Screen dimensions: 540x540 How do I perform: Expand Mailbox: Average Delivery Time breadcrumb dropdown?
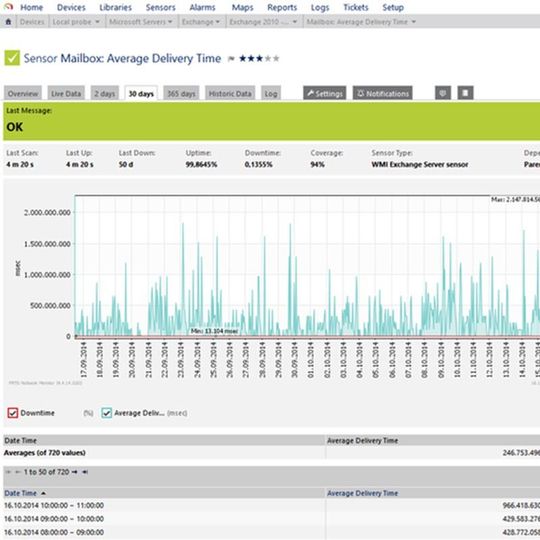point(414,22)
